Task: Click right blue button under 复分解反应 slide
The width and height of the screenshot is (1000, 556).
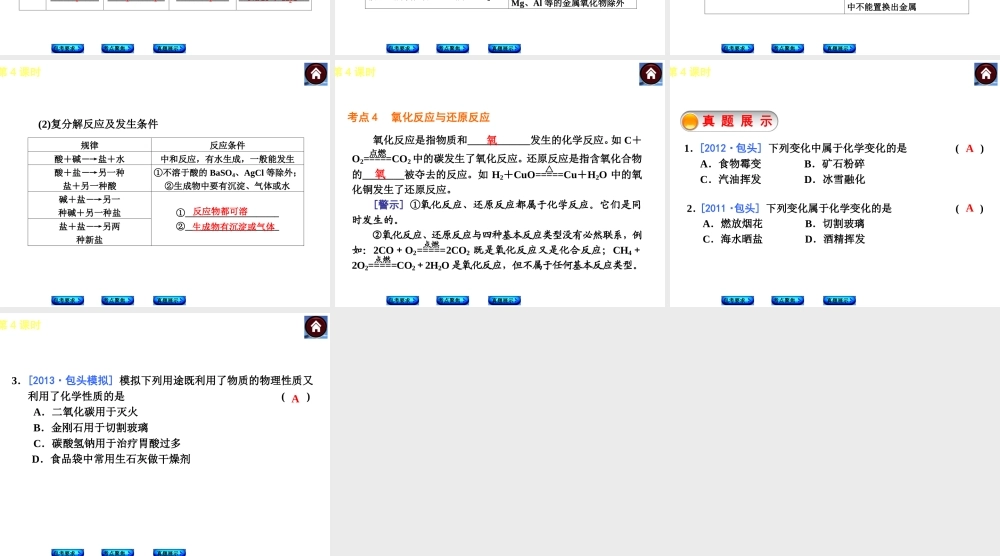Action: (x=170, y=300)
